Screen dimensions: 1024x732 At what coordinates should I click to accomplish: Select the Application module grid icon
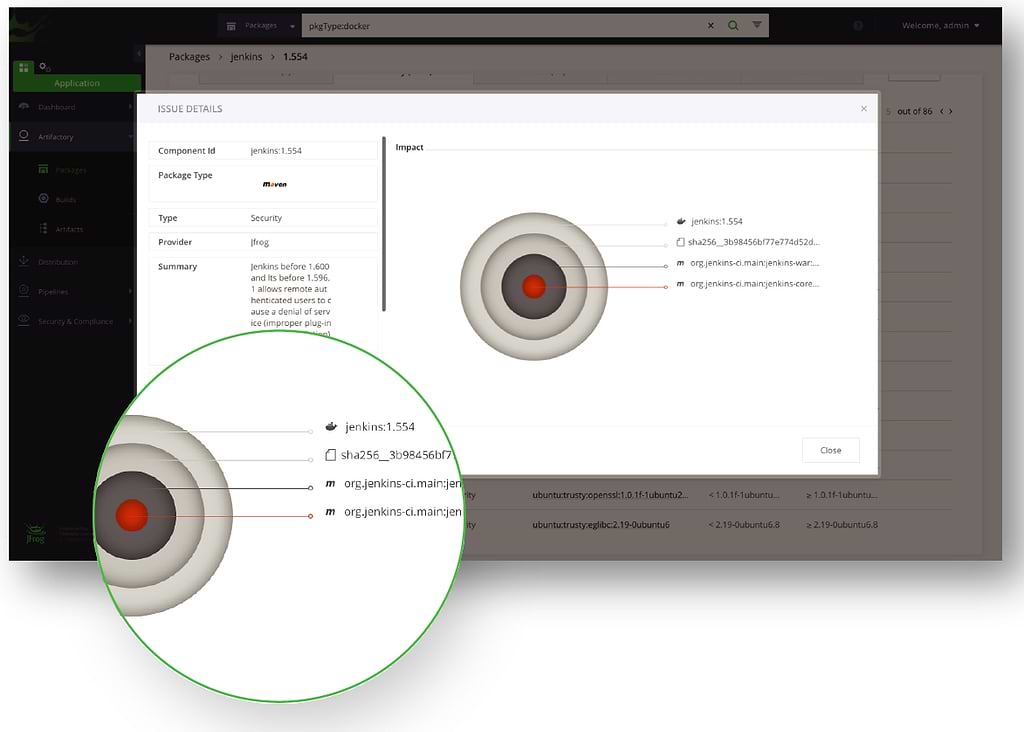(24, 67)
